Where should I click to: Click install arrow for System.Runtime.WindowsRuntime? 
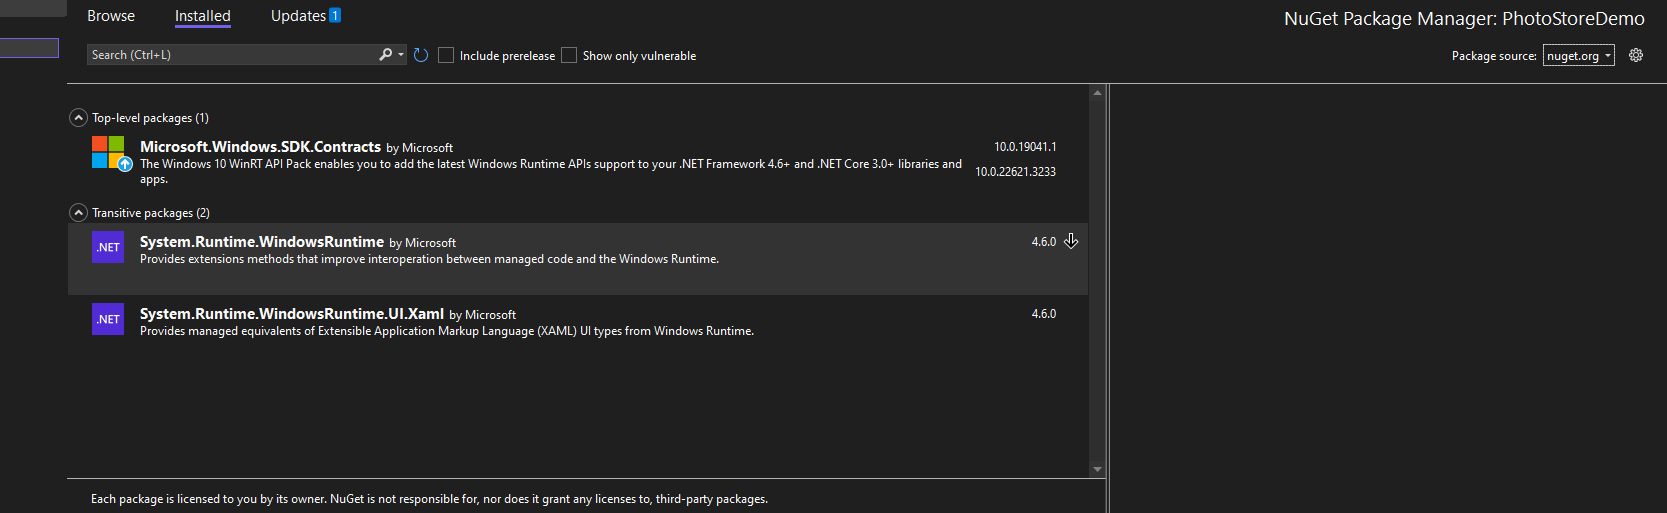tap(1071, 241)
